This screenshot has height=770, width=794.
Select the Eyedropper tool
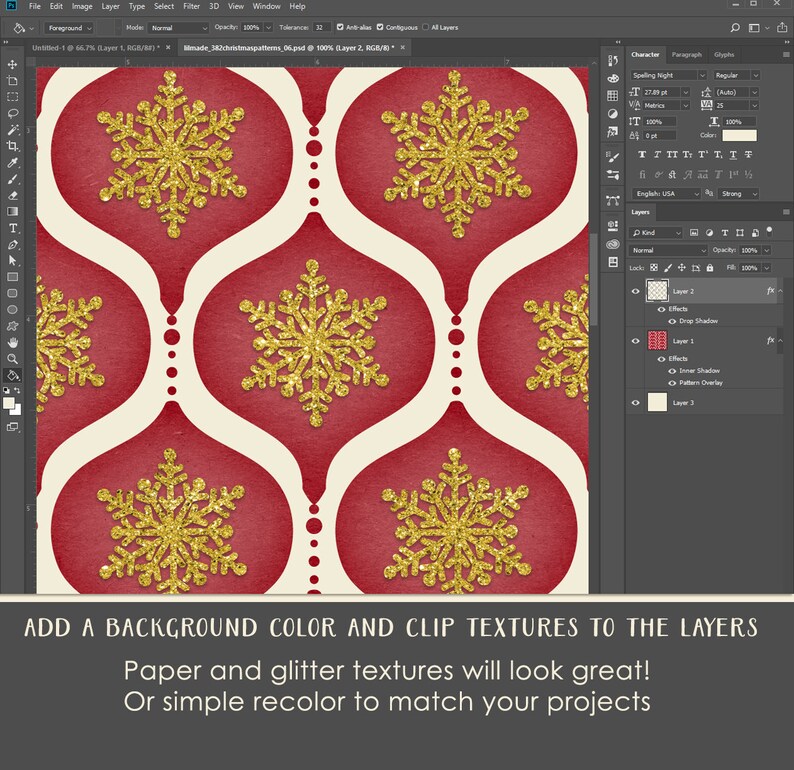tap(13, 163)
